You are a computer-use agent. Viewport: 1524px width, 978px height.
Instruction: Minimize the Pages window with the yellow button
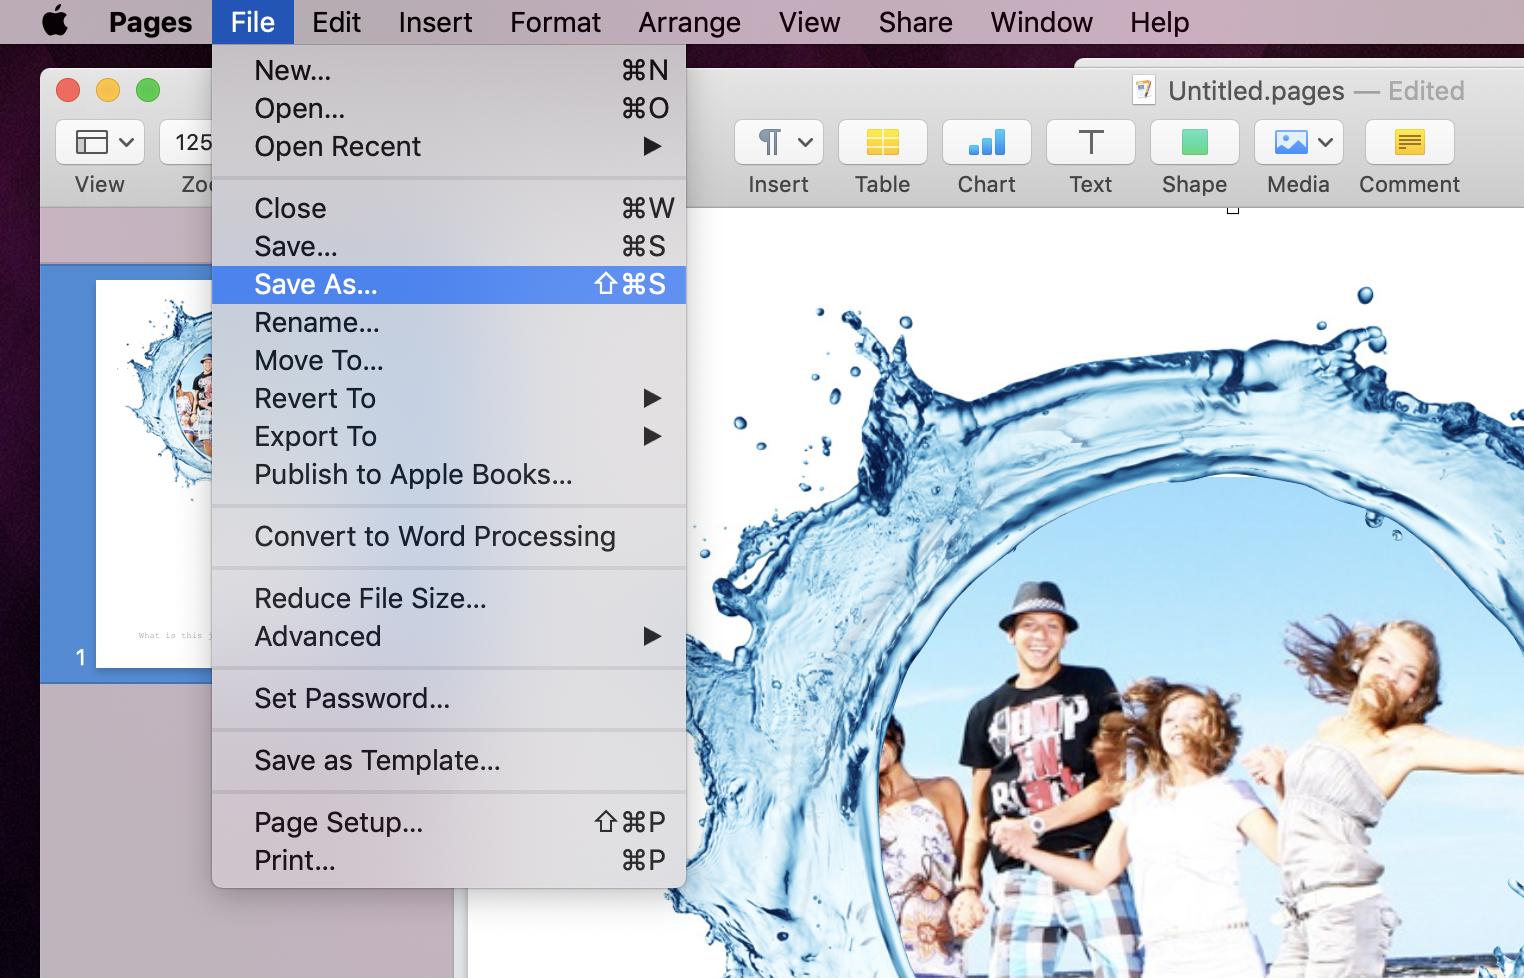108,90
